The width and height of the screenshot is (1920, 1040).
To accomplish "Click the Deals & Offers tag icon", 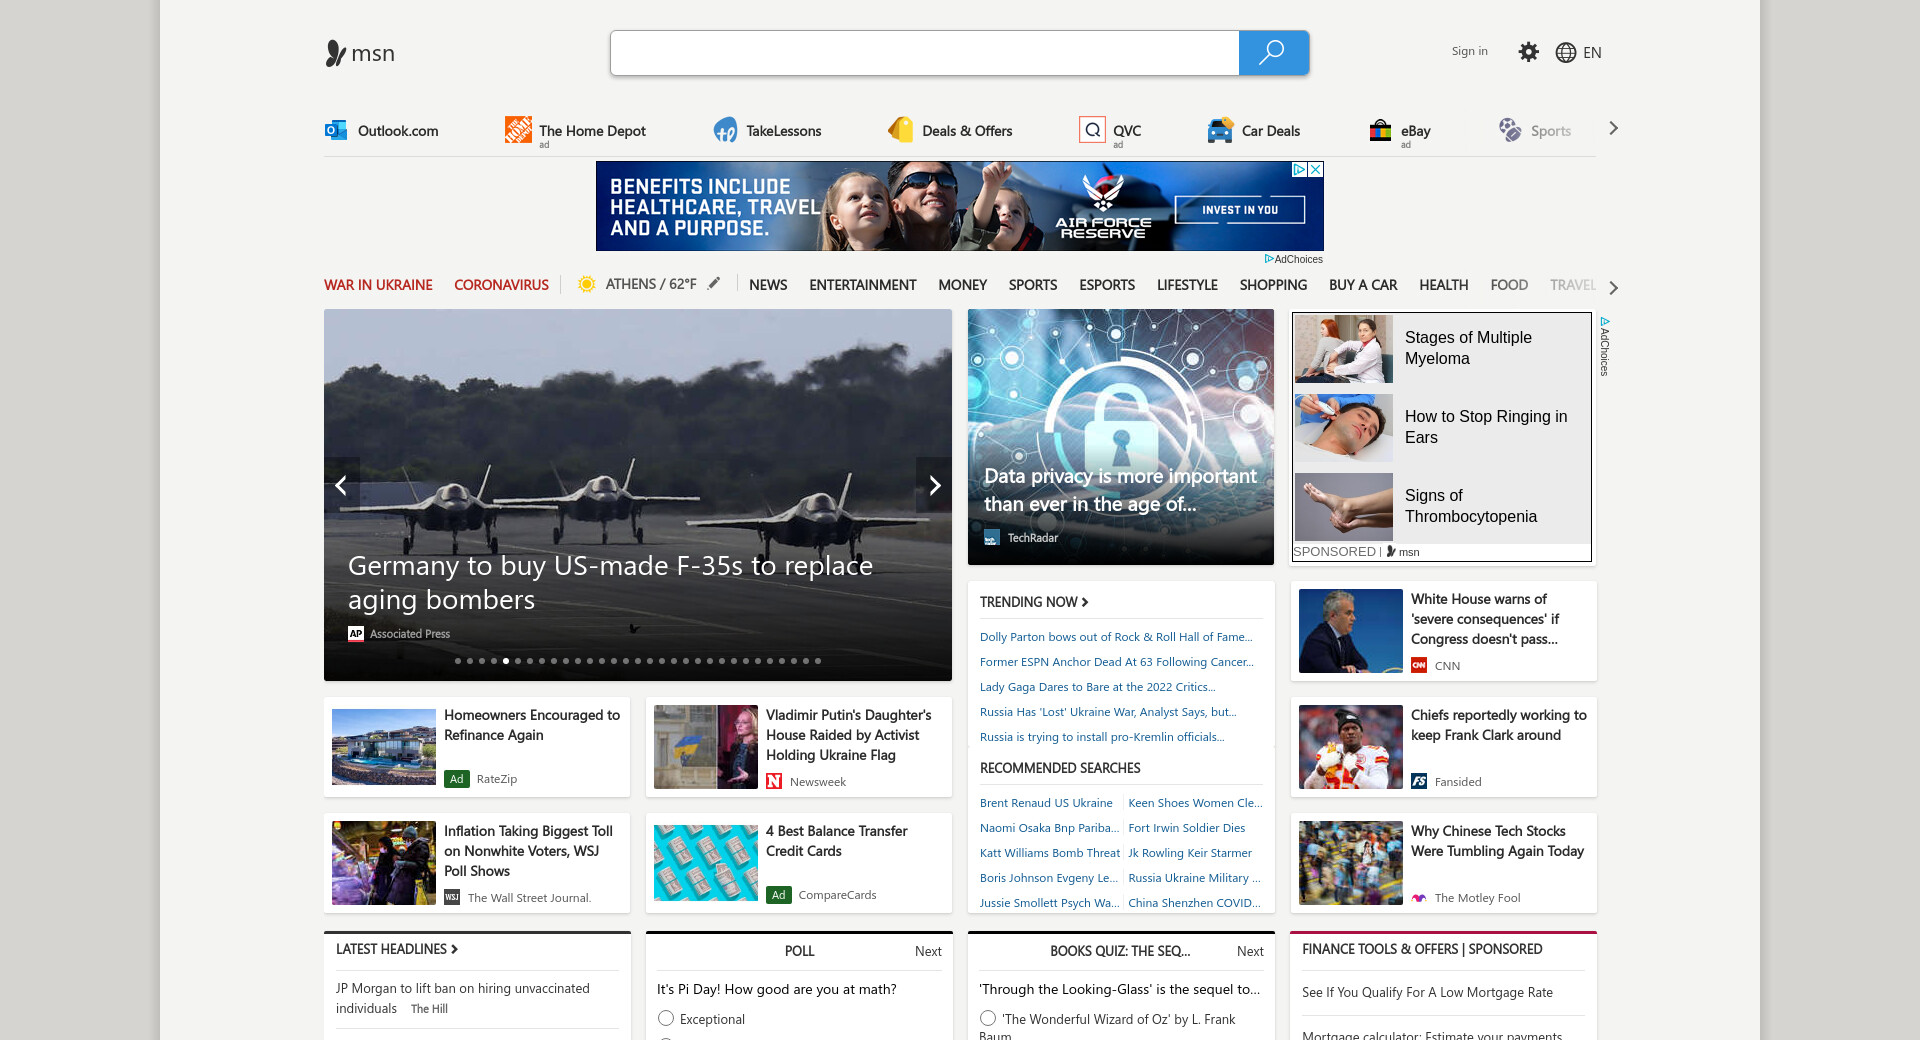I will pyautogui.click(x=901, y=130).
